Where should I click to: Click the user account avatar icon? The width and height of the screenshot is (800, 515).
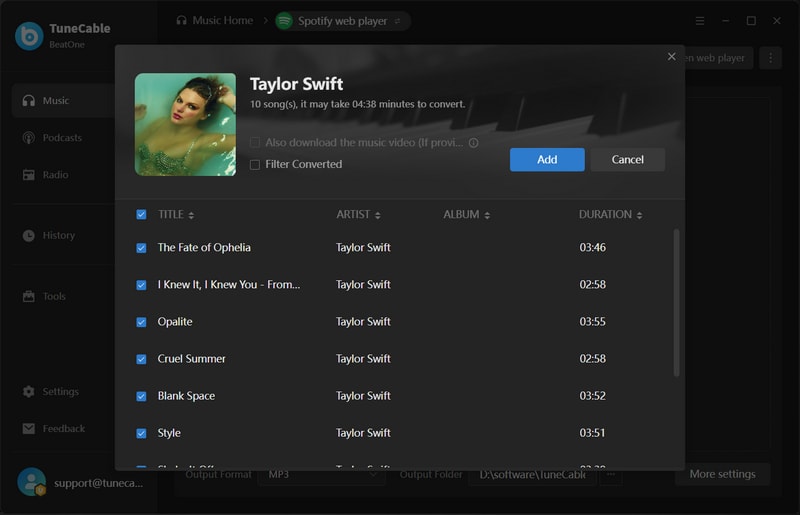tap(32, 482)
